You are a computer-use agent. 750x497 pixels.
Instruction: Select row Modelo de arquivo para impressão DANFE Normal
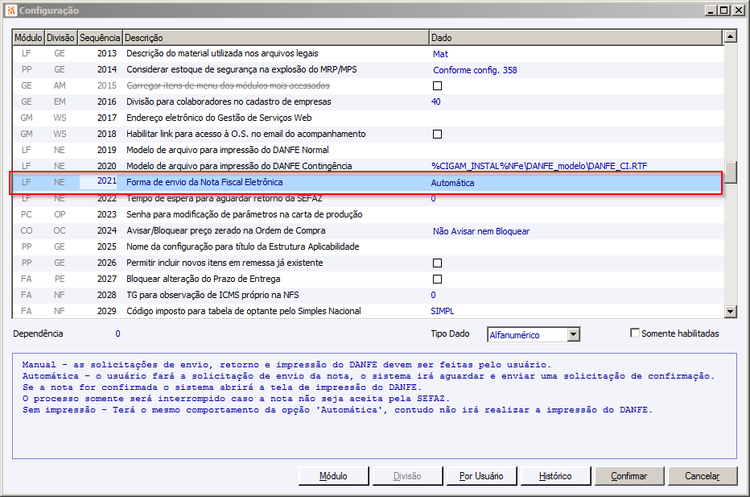pyautogui.click(x=368, y=150)
